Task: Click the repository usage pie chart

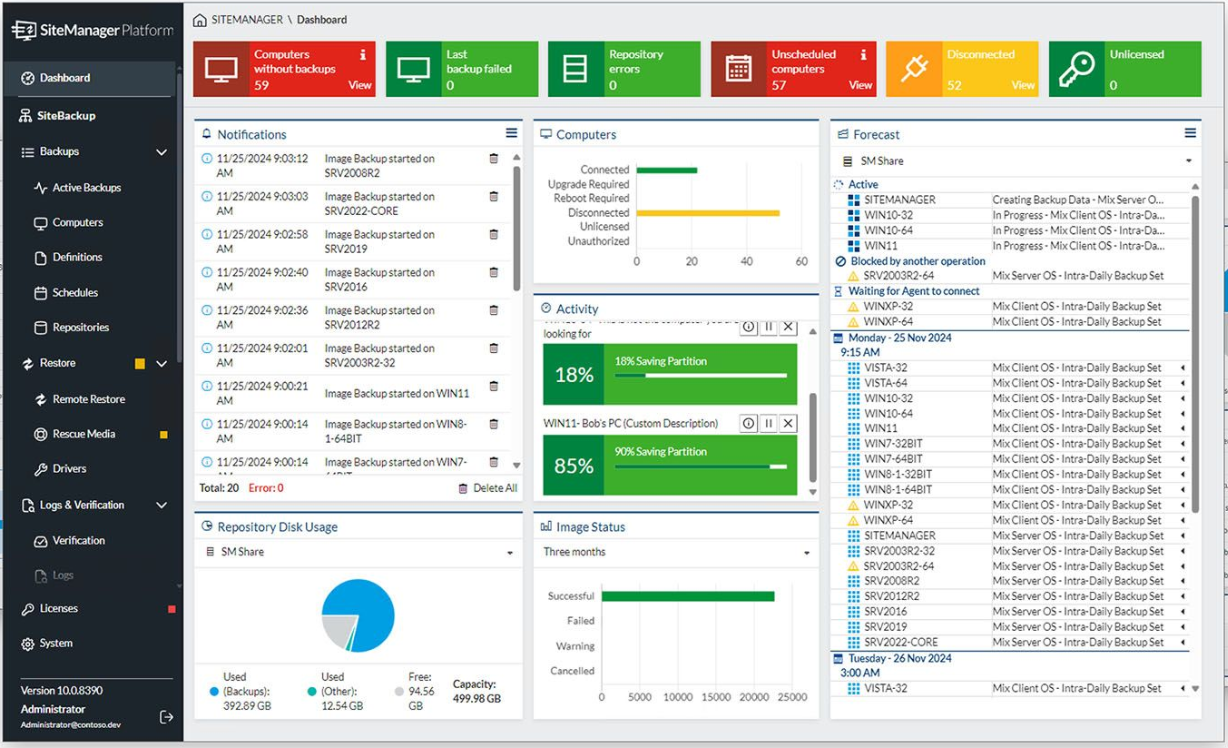Action: click(x=358, y=616)
